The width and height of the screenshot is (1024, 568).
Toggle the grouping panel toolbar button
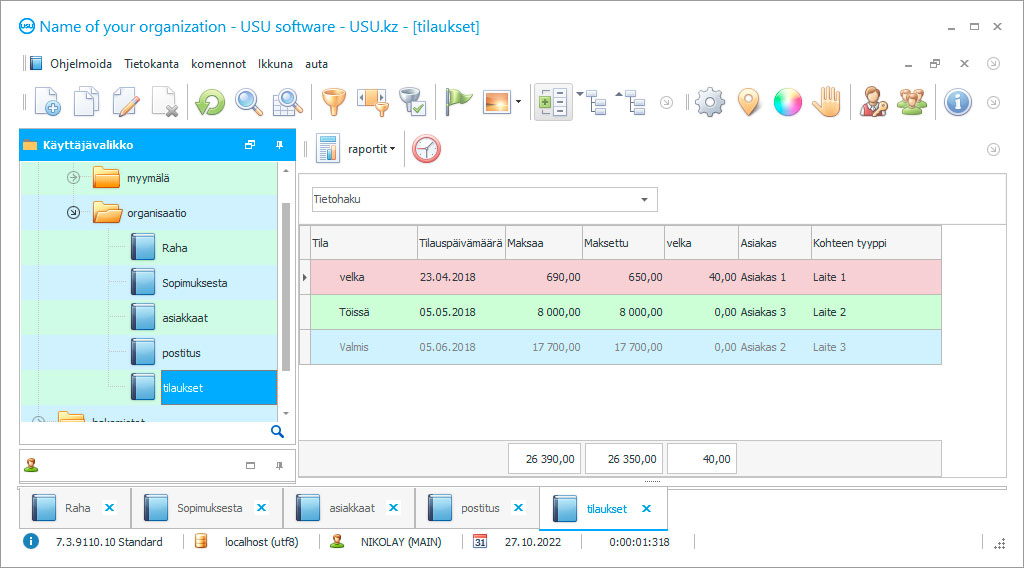[553, 102]
